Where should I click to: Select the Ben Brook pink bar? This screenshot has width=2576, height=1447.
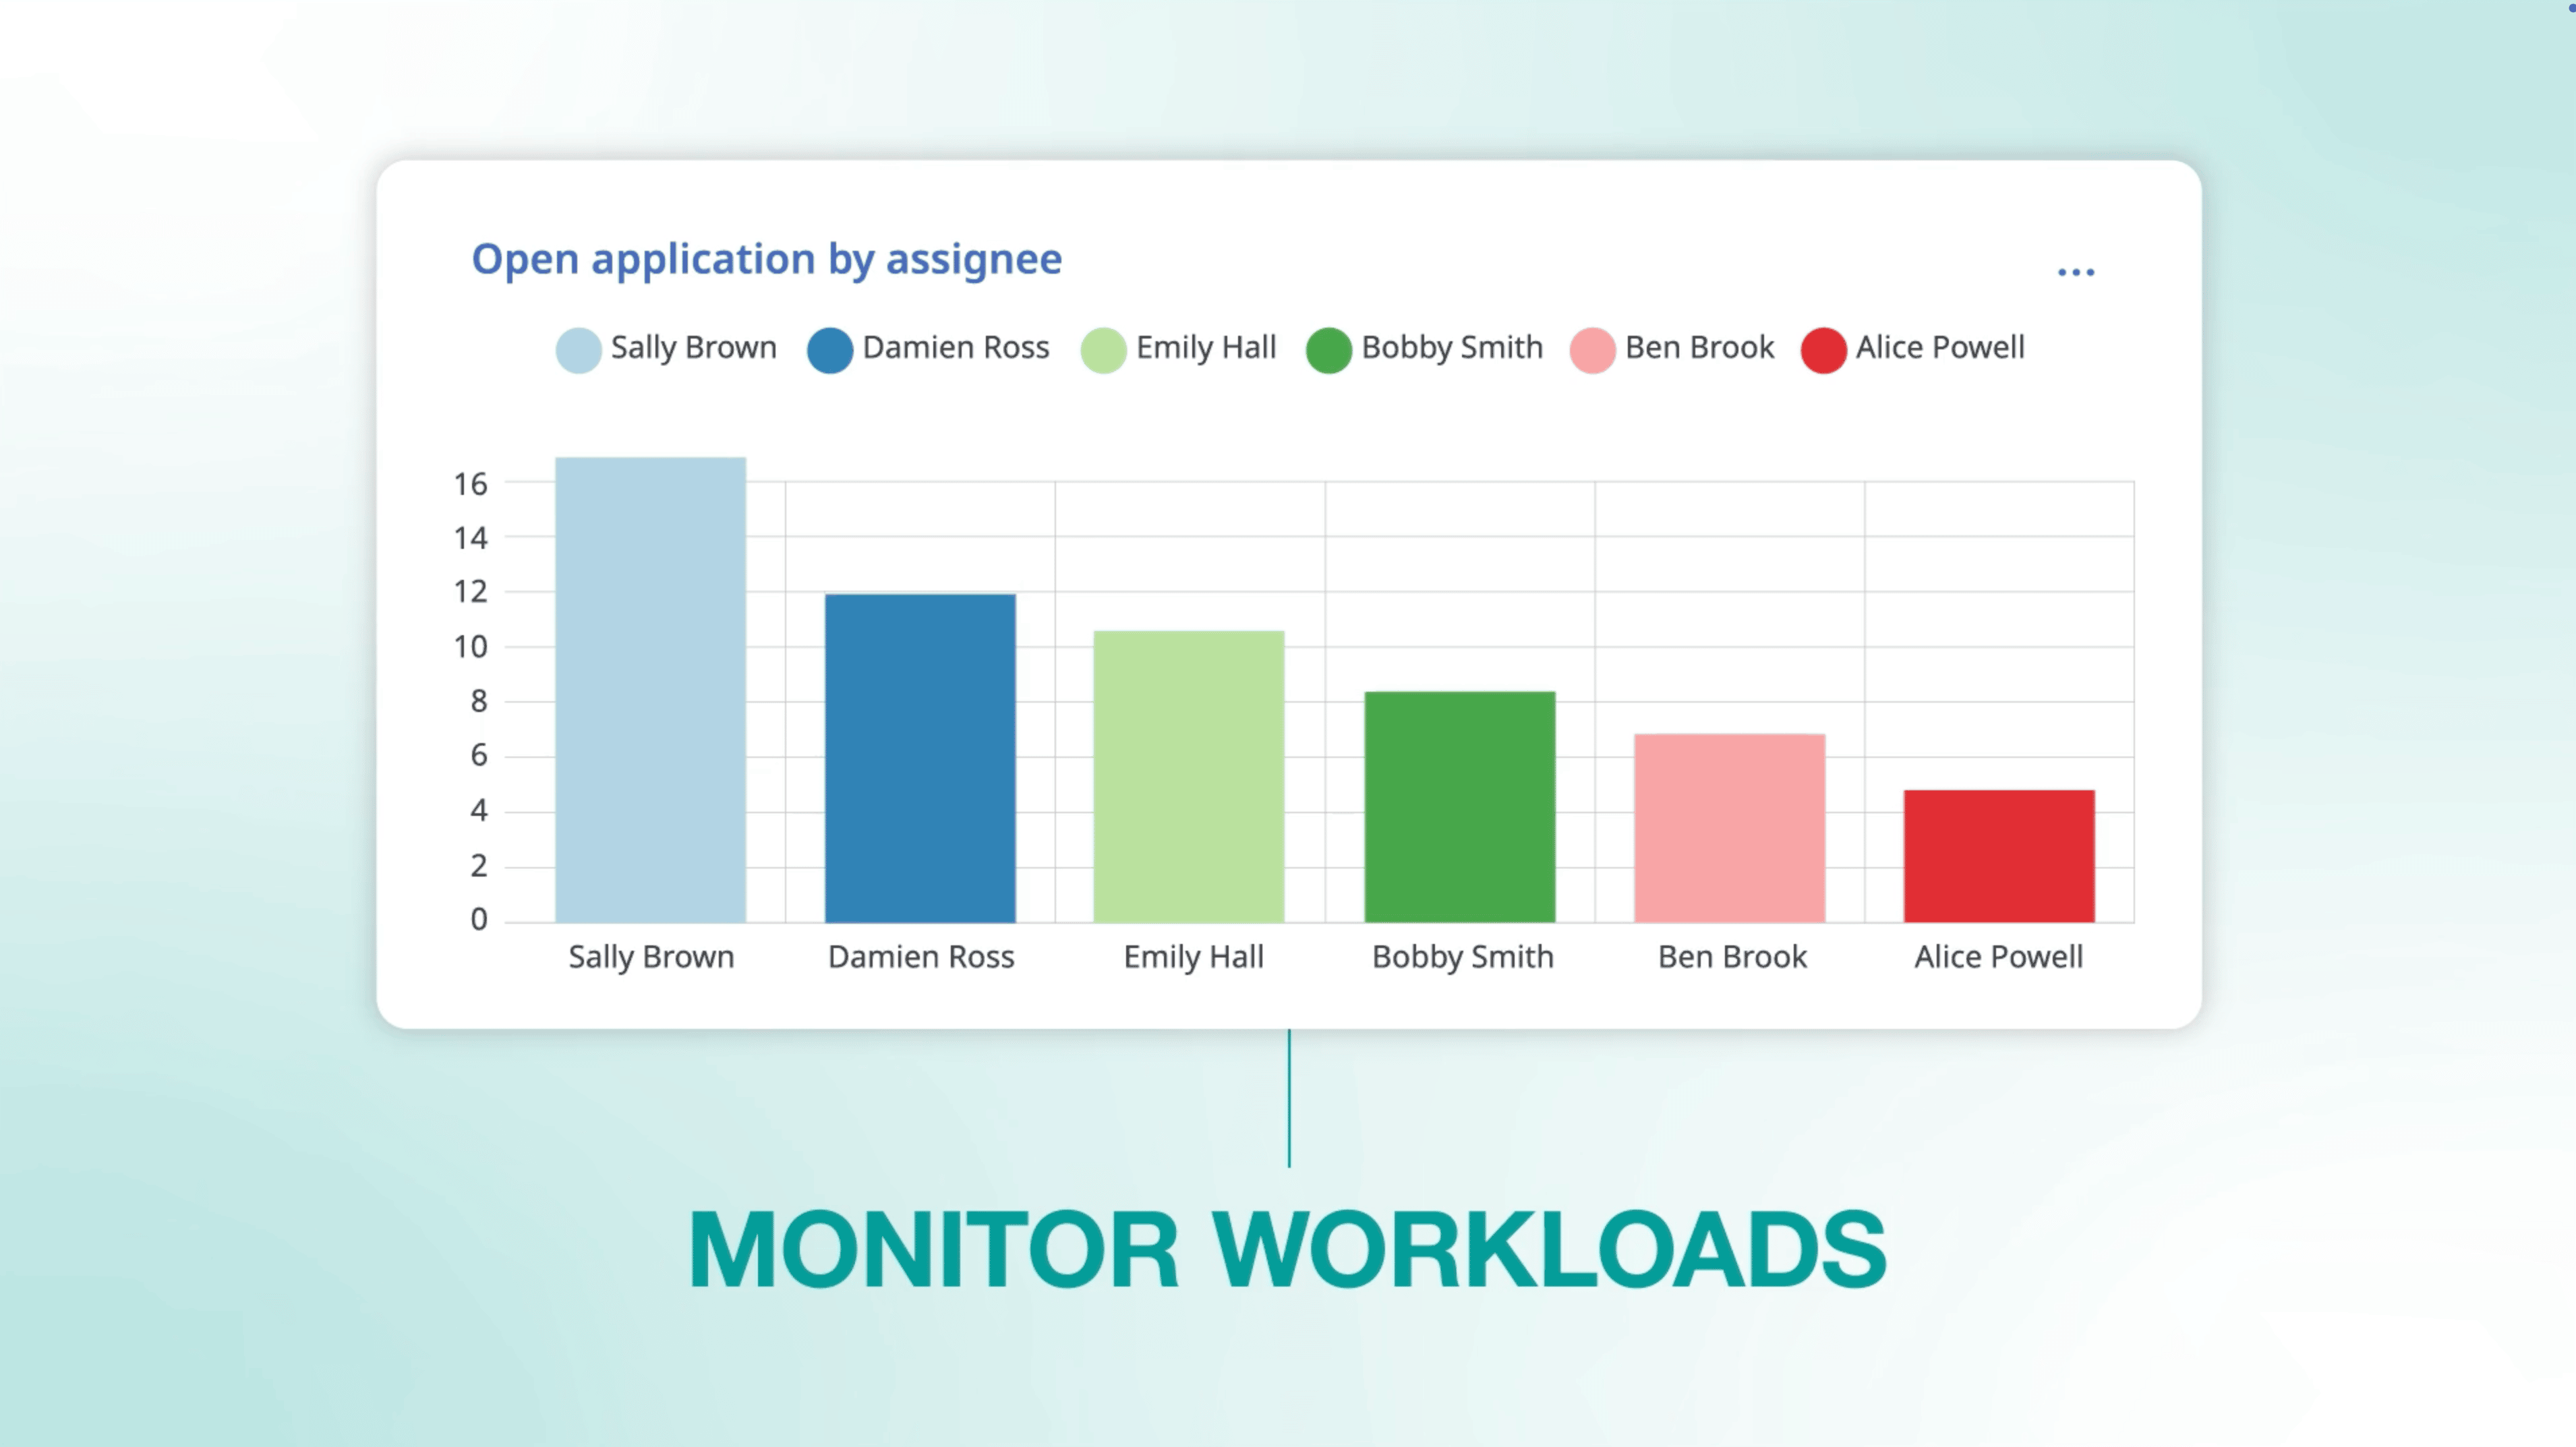tap(1729, 828)
